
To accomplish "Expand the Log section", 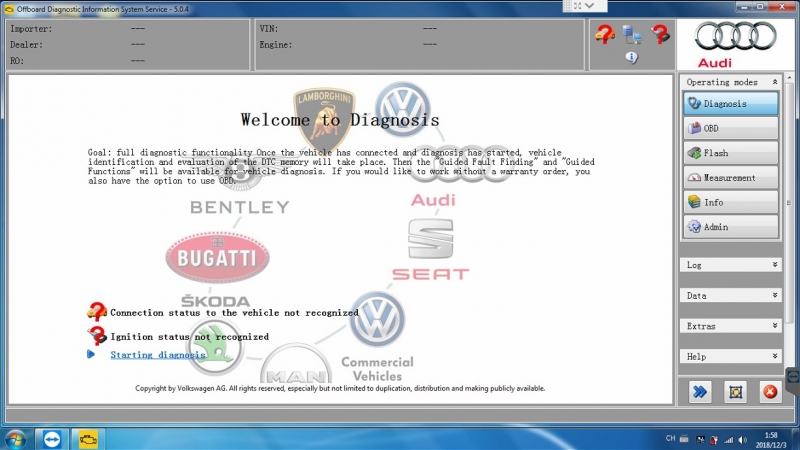I will (x=730, y=265).
